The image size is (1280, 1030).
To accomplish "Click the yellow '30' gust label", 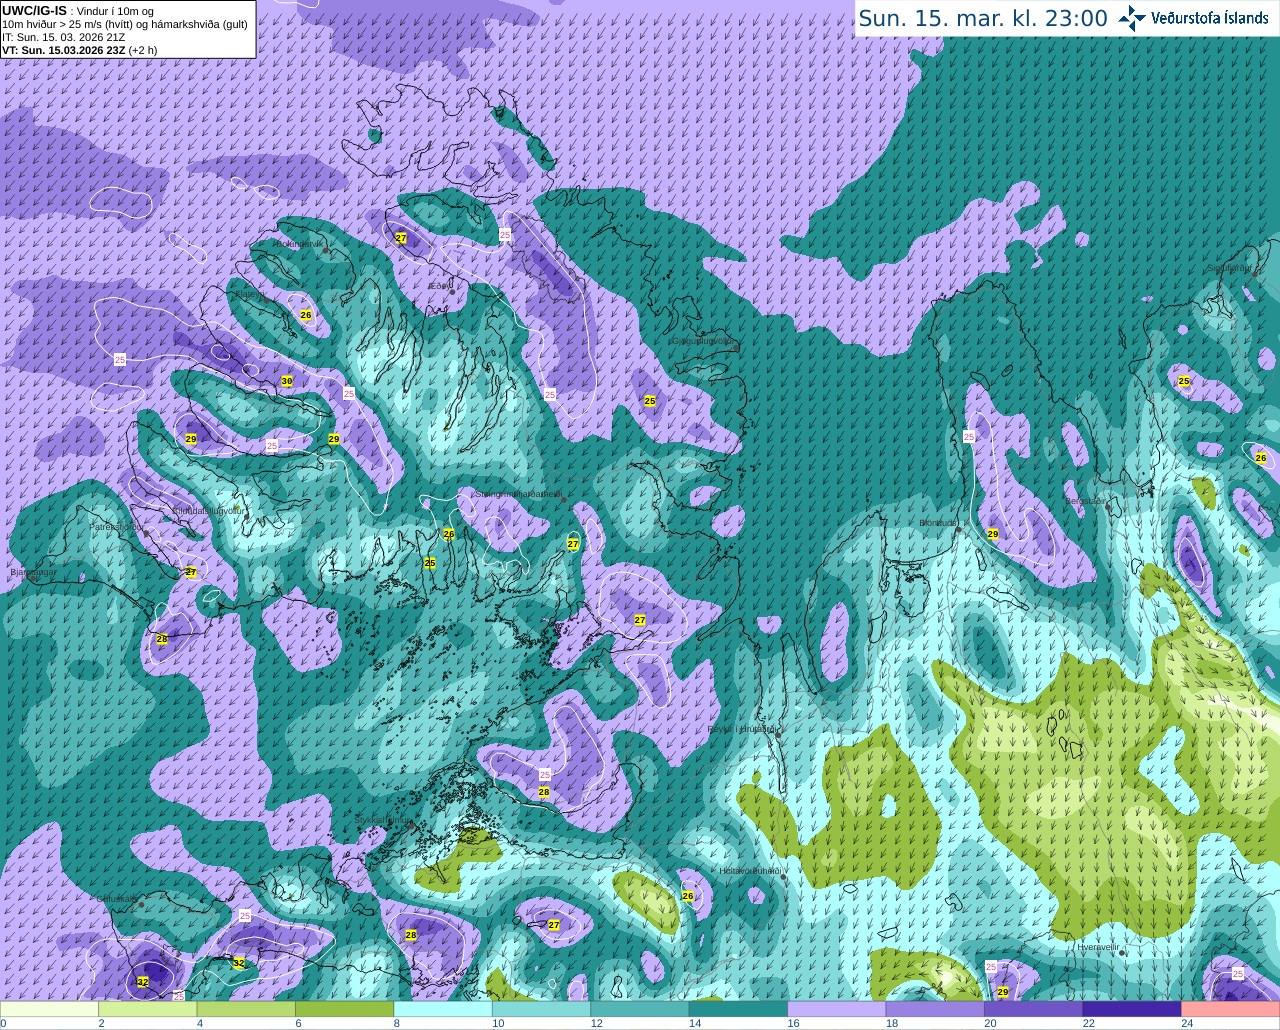I will pos(287,381).
